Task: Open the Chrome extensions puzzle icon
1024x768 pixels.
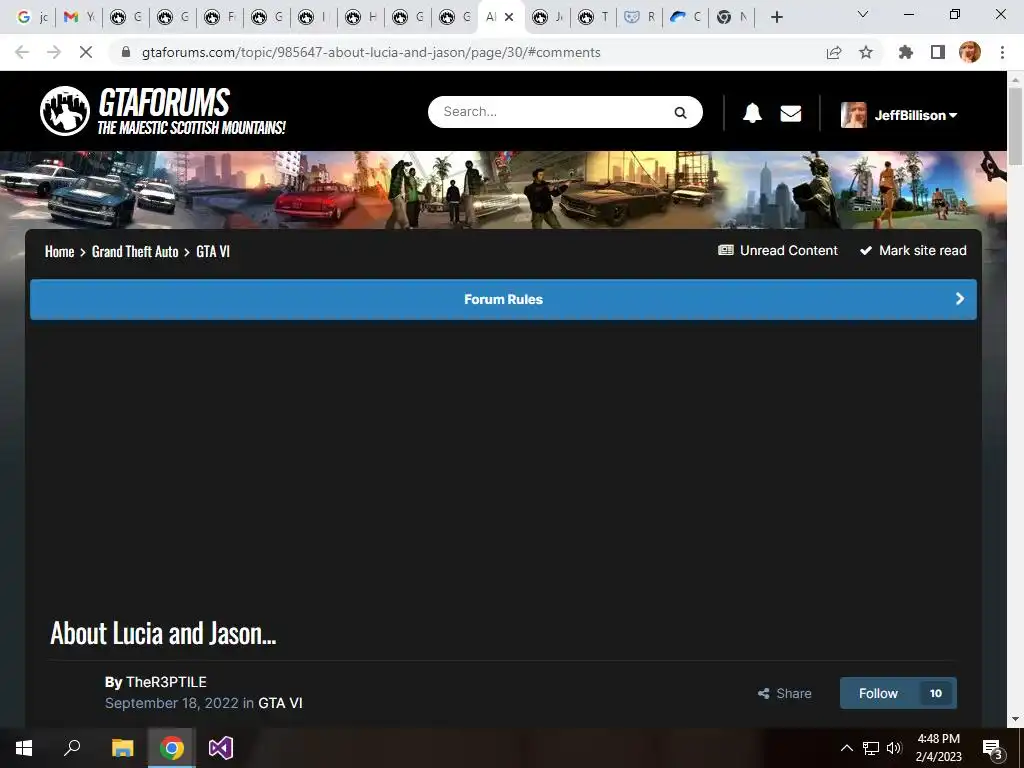Action: 906,52
